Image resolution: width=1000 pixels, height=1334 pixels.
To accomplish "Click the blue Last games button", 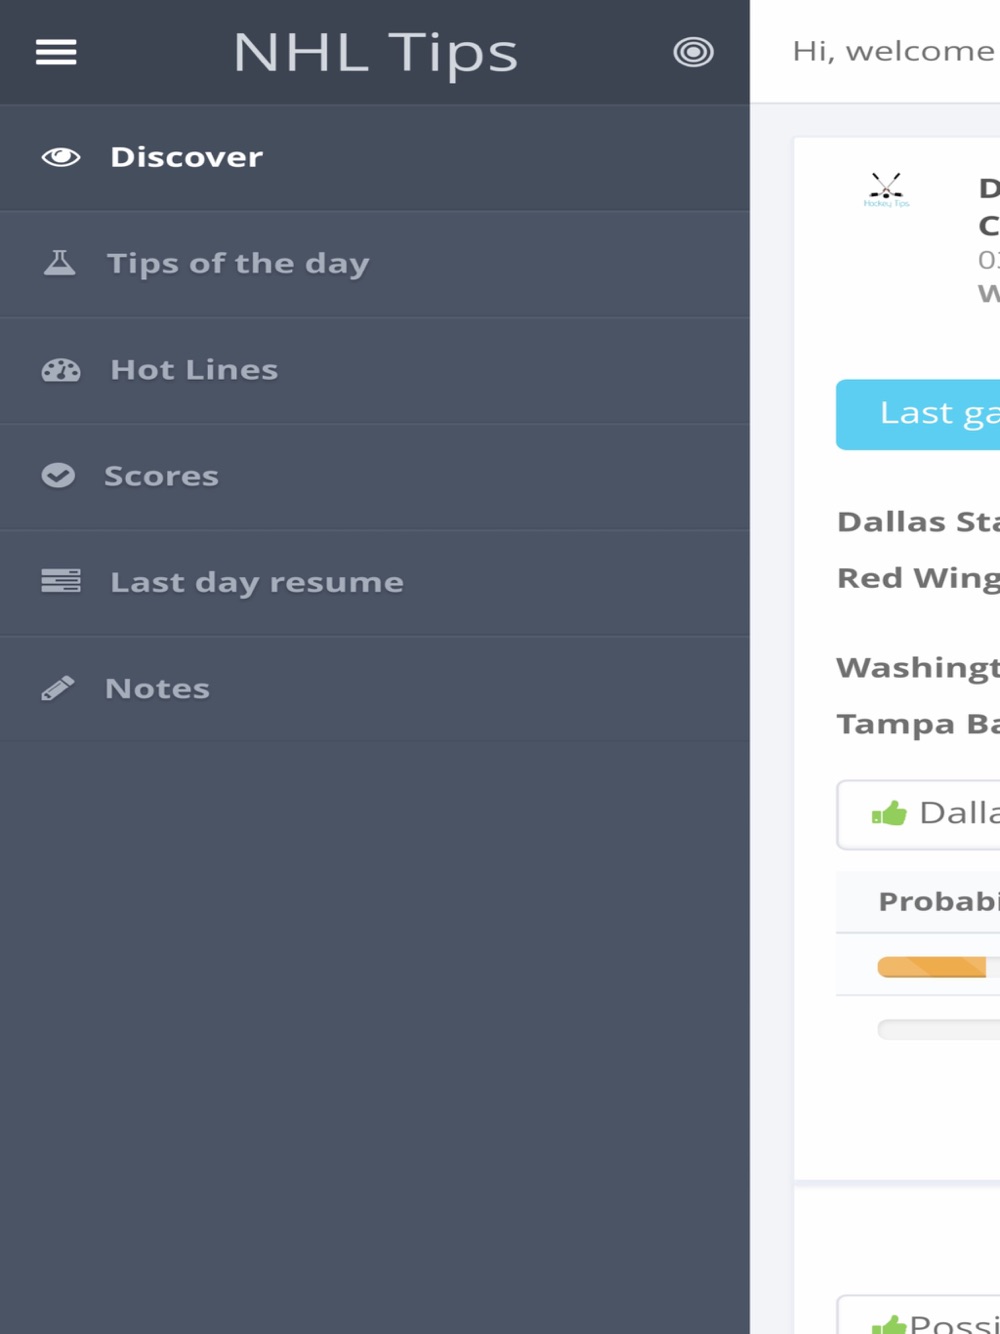I will point(918,414).
